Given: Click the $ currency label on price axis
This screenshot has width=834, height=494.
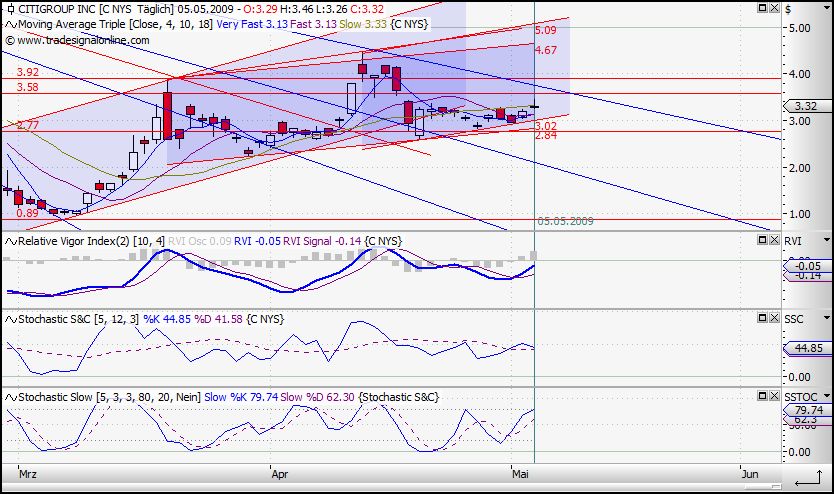Looking at the screenshot, I should pyautogui.click(x=788, y=9).
